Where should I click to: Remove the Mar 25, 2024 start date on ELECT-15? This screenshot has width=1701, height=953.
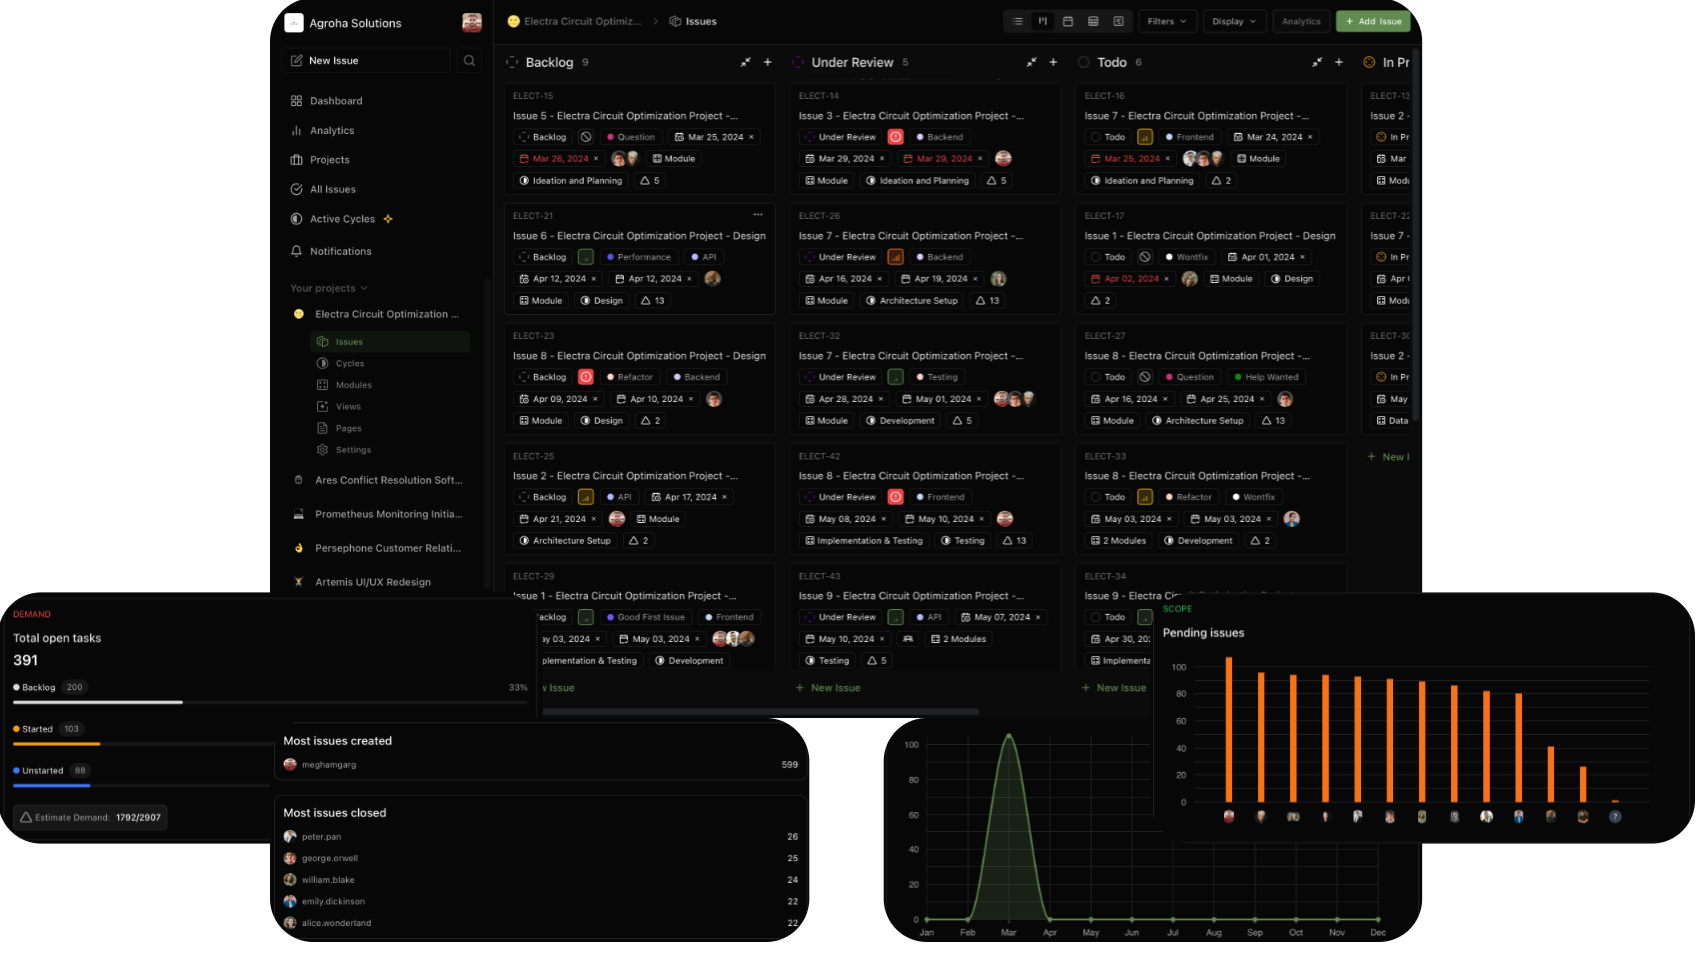tap(752, 137)
